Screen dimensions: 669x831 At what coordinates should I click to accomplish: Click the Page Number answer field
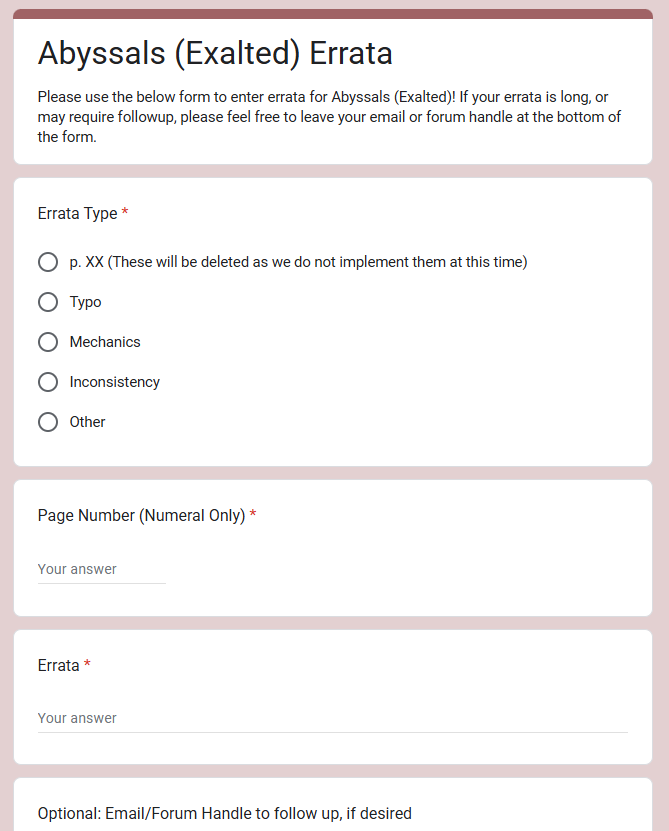coord(101,570)
